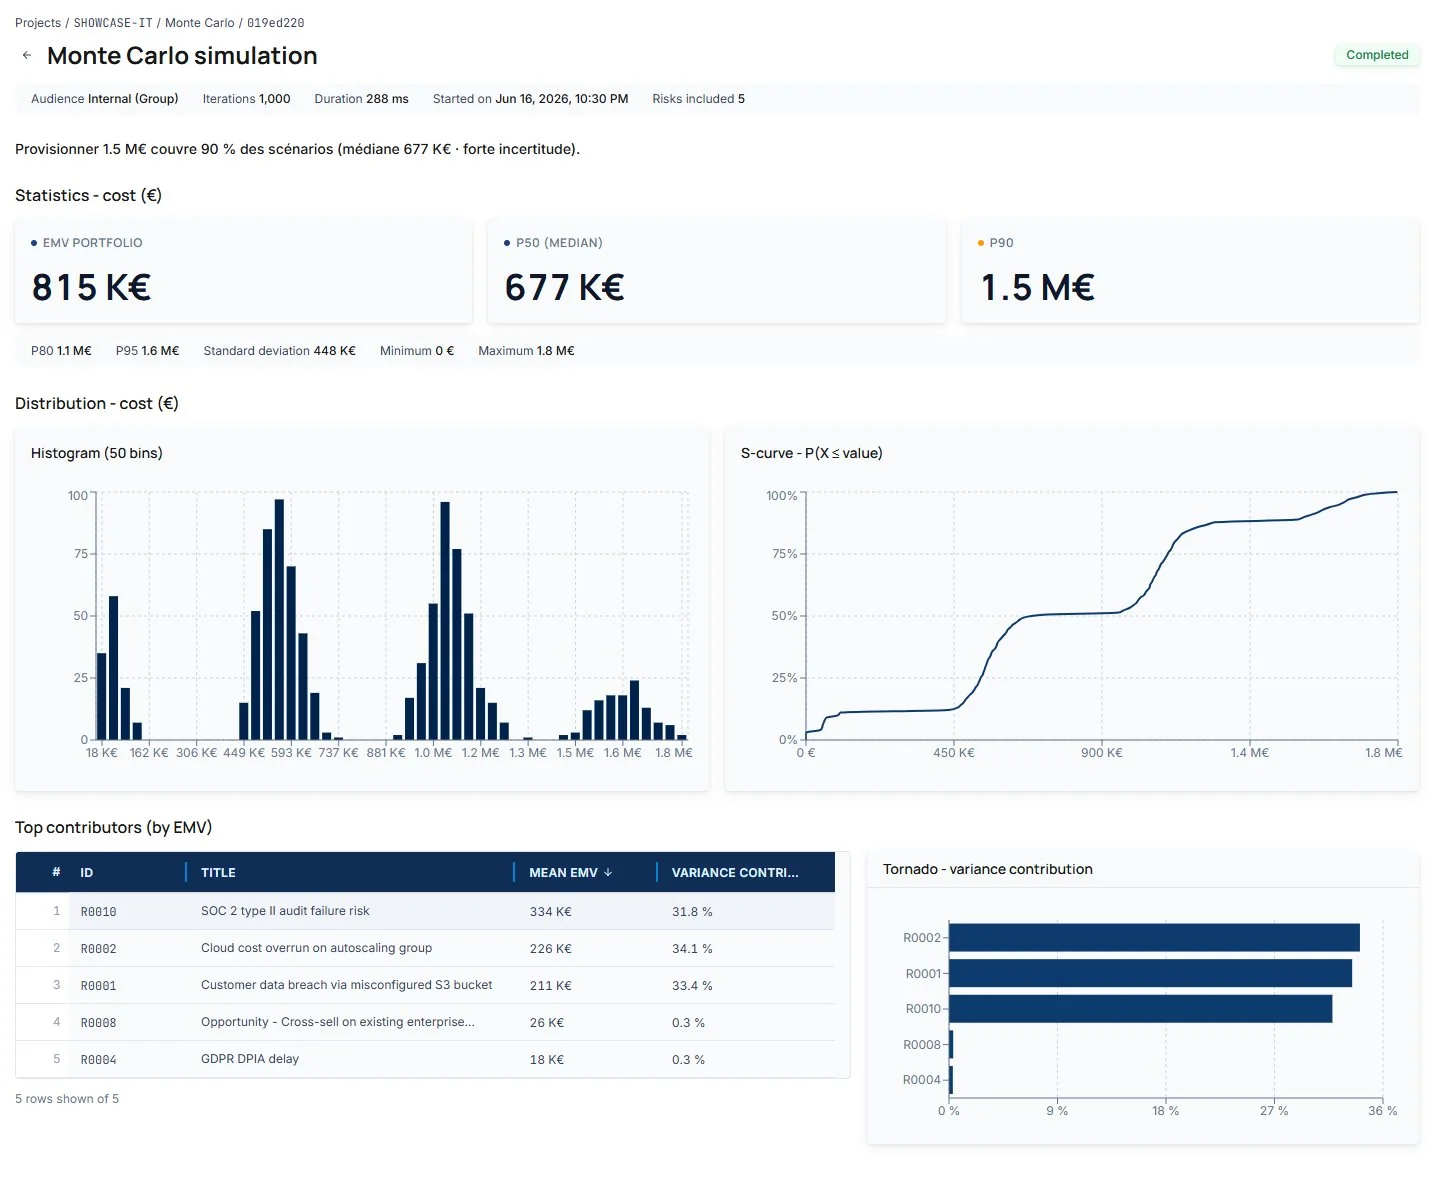Screen dimensions: 1438x1195
Task: Open the Customer data breach via misconfigured S3 row
Action: [425, 985]
